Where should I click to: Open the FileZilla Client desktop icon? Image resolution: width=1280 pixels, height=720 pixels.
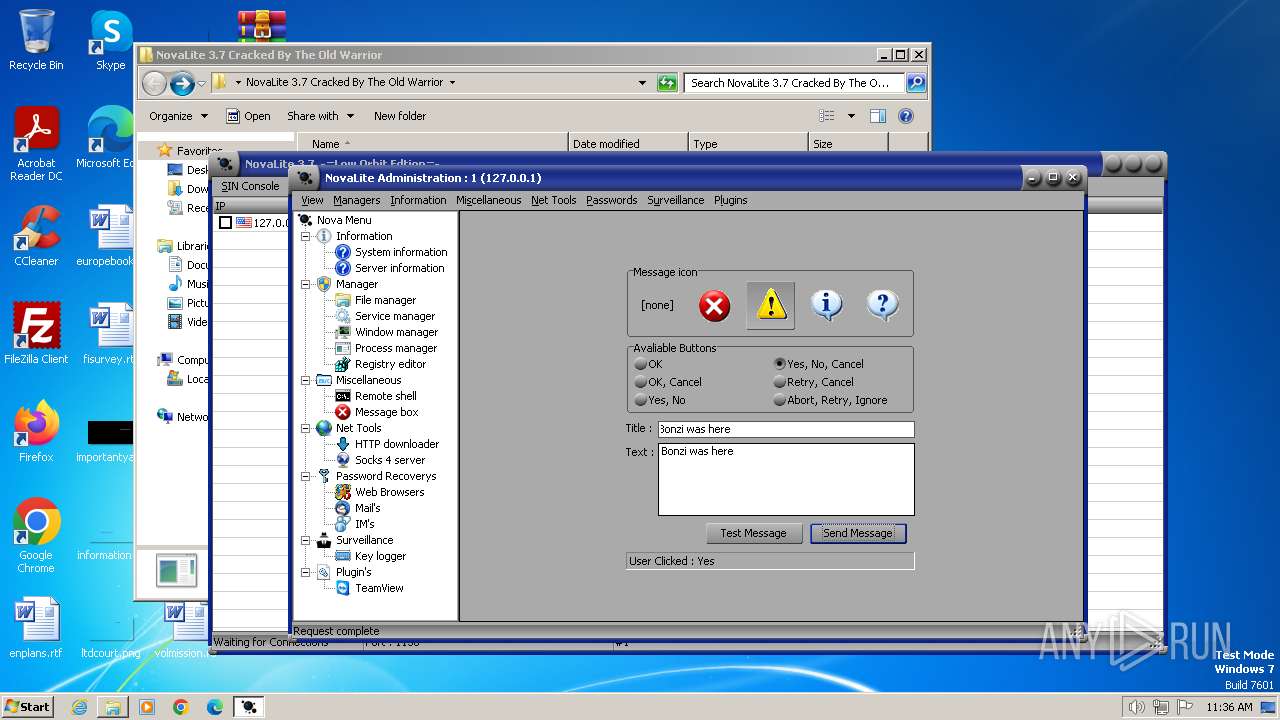click(36, 333)
